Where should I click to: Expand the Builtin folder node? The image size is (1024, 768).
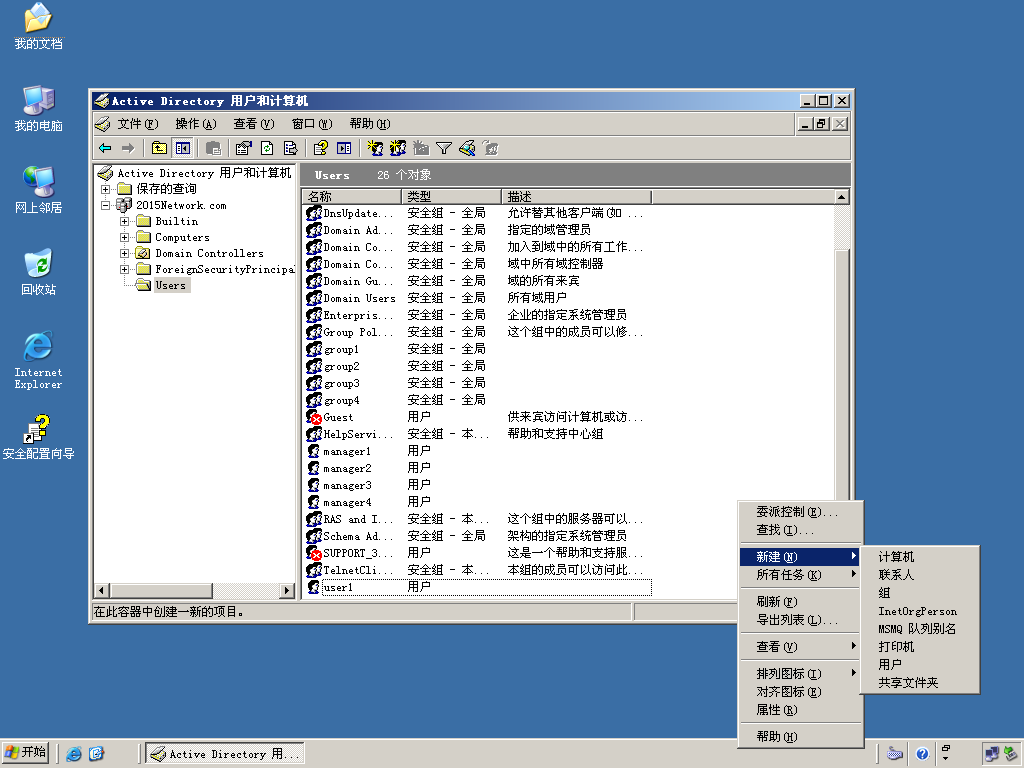click(124, 221)
